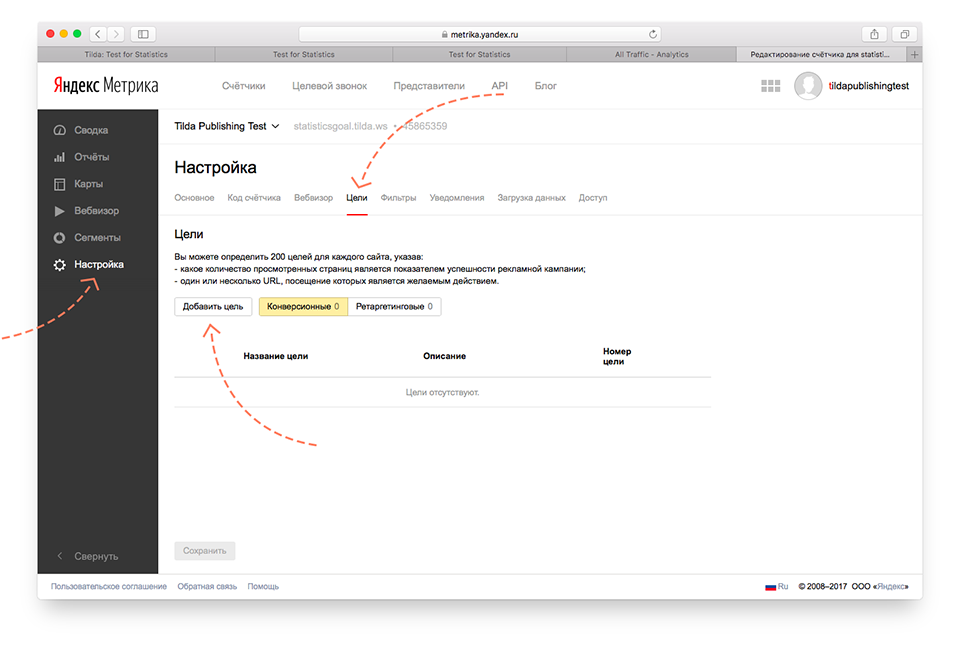
Task: Switch to the Редактирование счётчика browser tab
Action: (820, 54)
